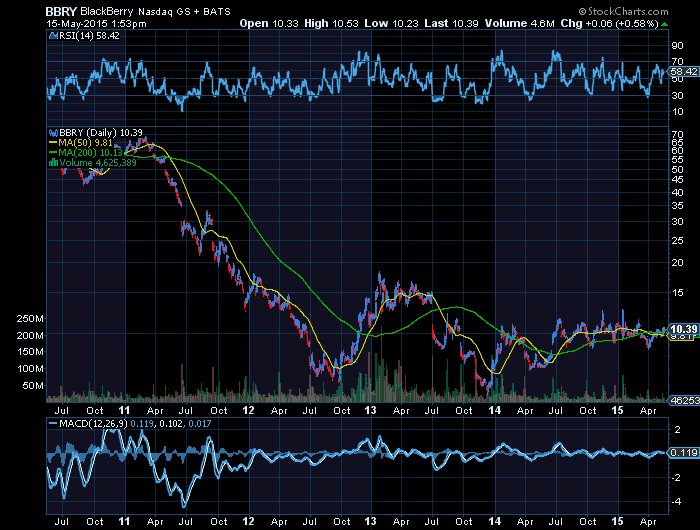Click the Last 10.39 value in the header
700x530 pixels.
451,23
